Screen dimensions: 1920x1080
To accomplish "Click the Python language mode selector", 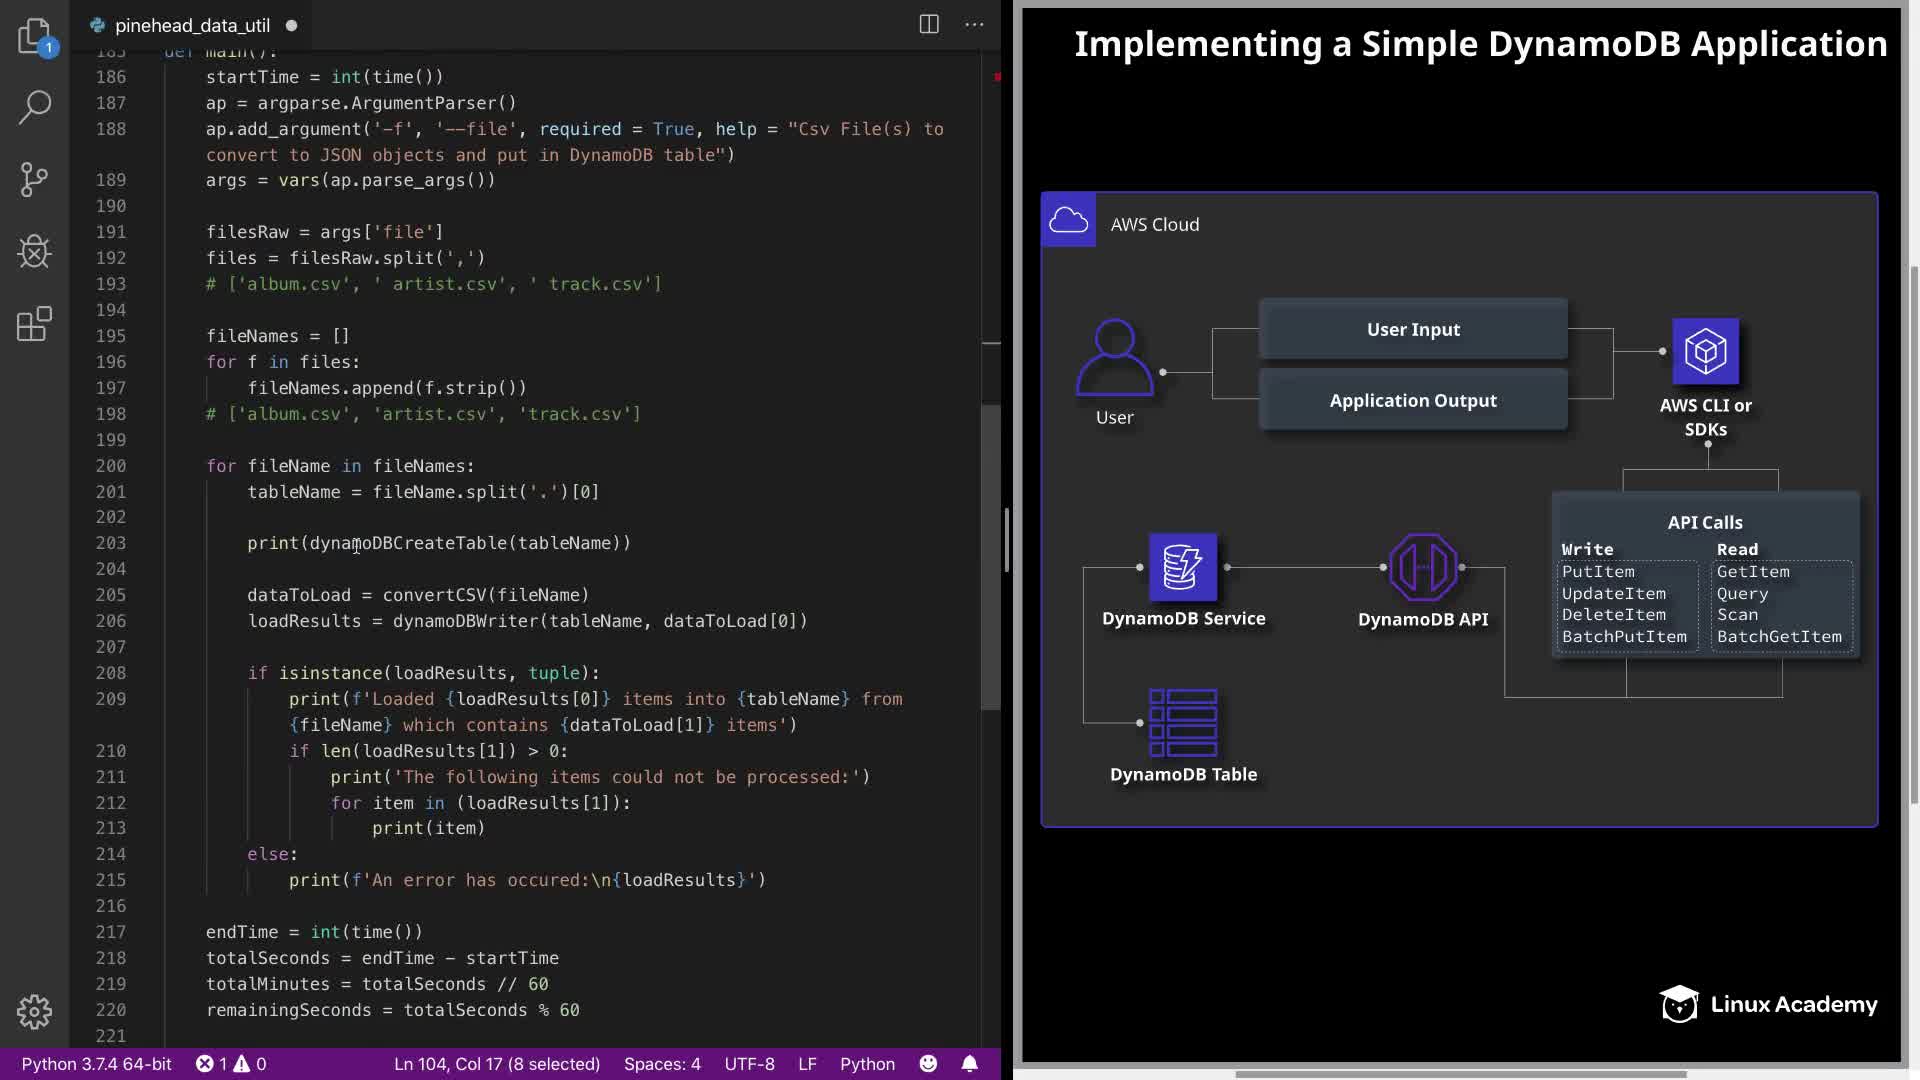I will [x=867, y=1064].
